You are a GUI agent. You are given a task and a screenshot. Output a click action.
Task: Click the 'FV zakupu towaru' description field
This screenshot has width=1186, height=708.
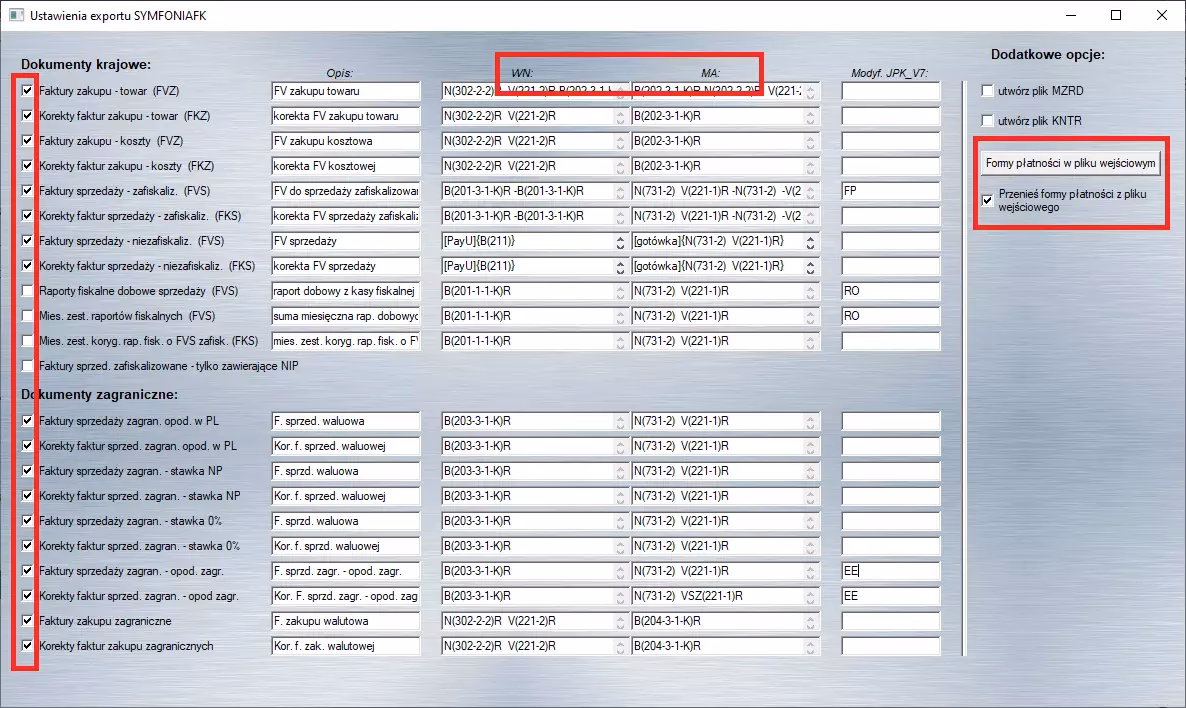point(345,91)
